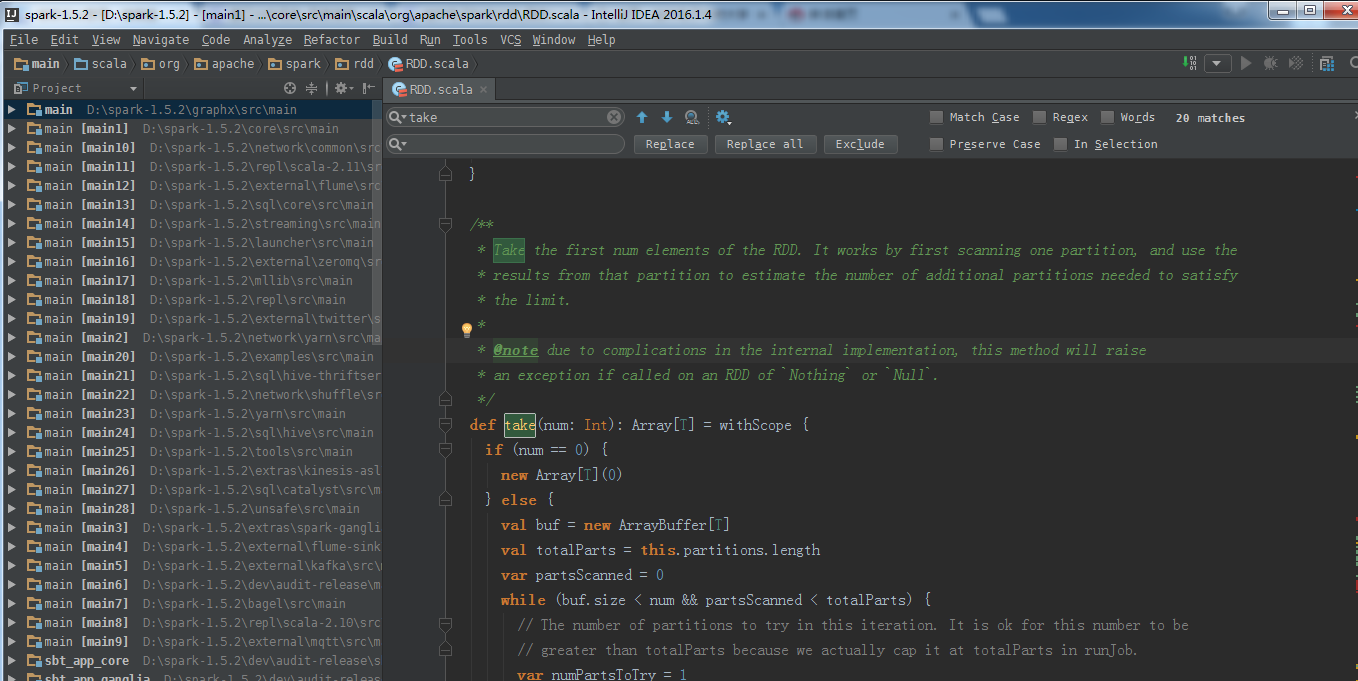Go to next search occurrence arrow
This screenshot has width=1358, height=681.
click(667, 117)
